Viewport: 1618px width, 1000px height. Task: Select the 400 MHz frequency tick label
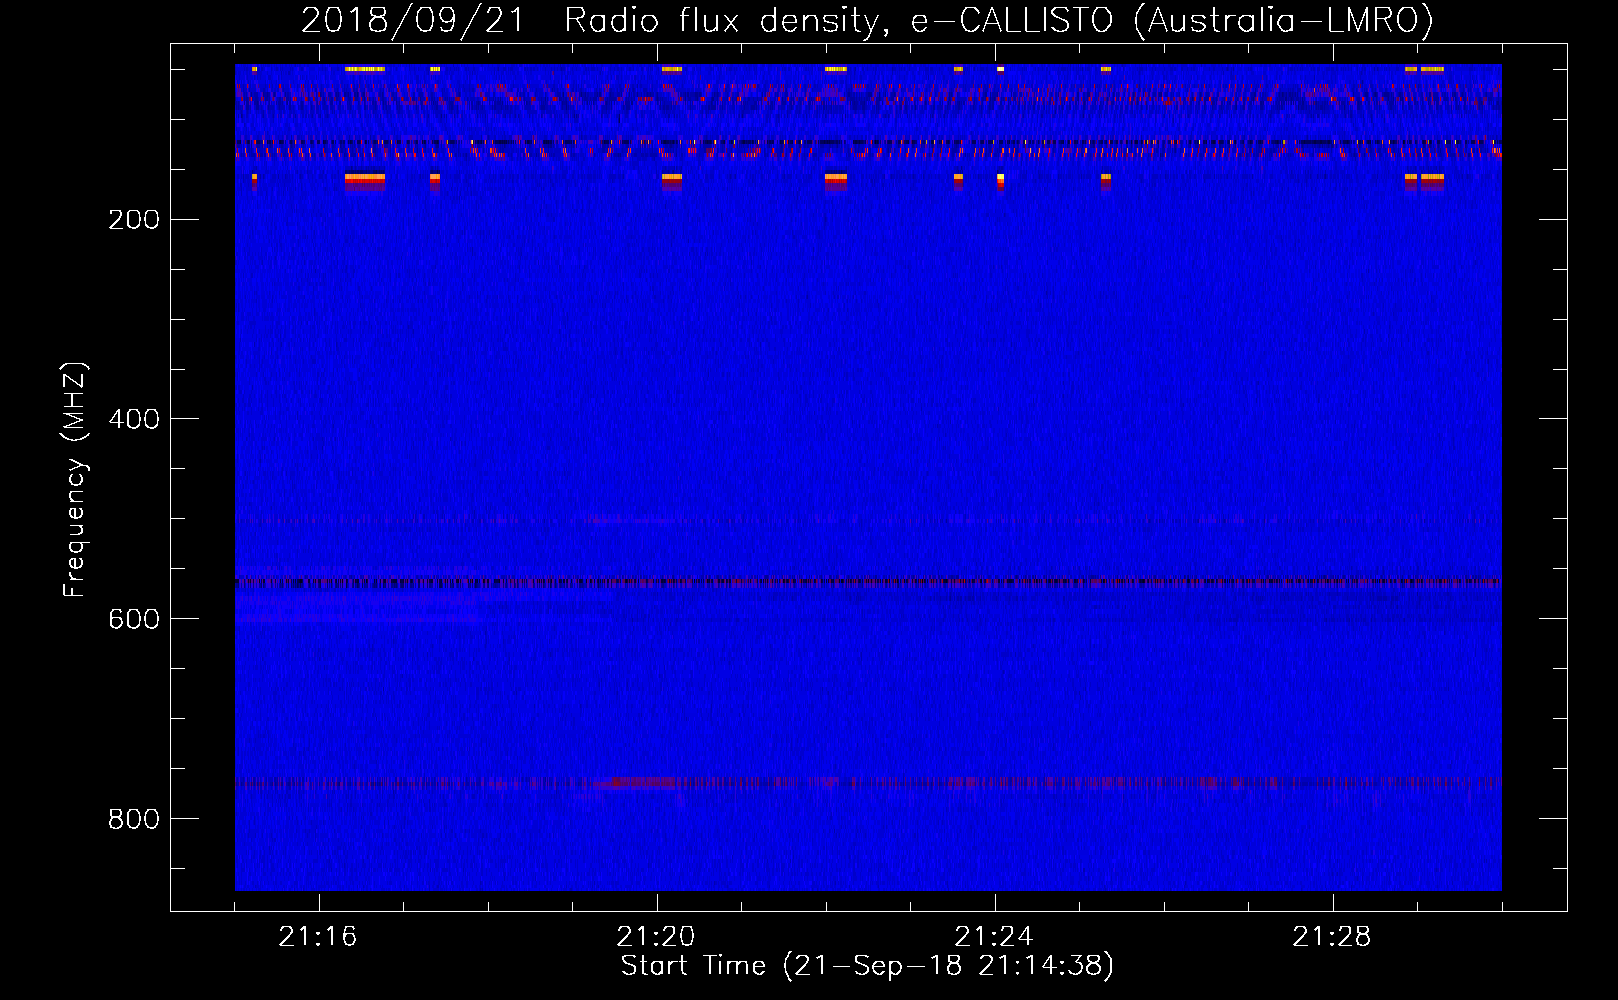click(x=134, y=419)
